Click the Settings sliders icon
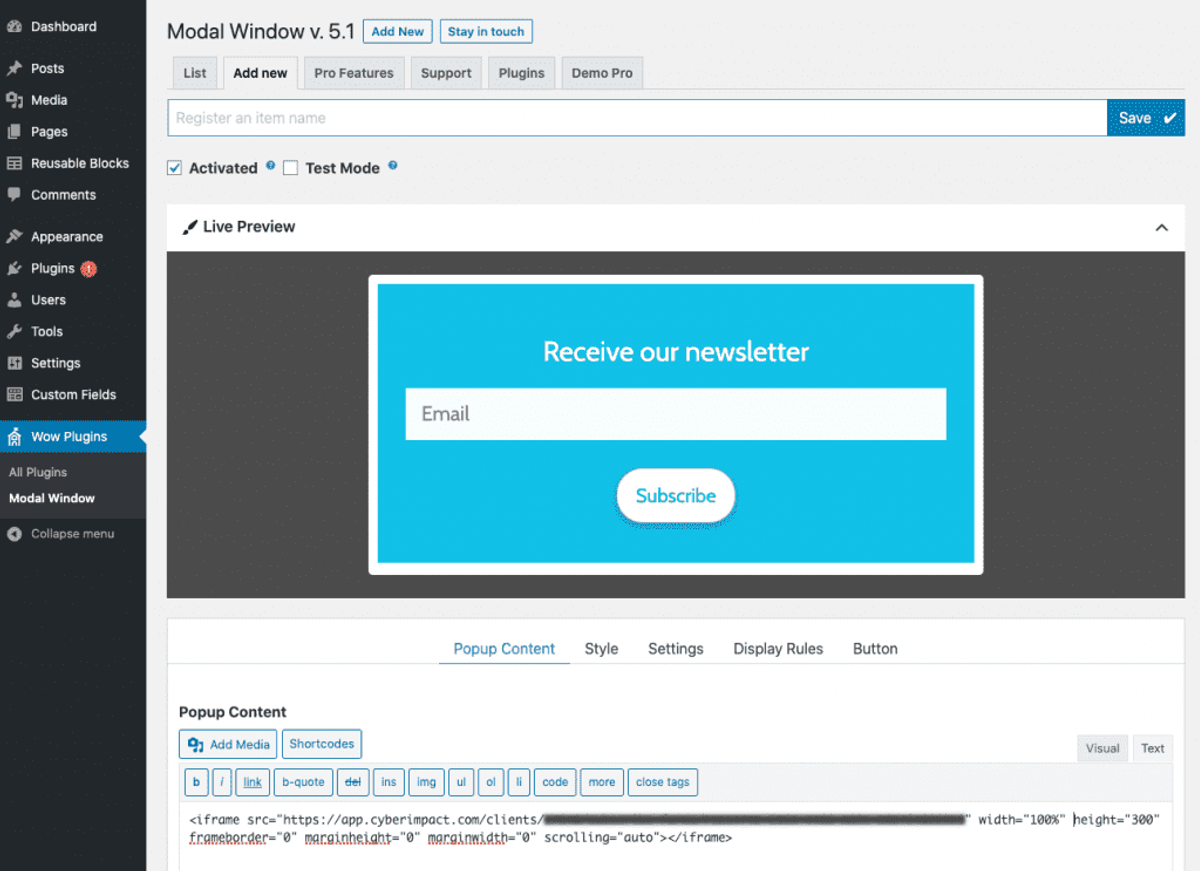The height and width of the screenshot is (871, 1200). (14, 363)
